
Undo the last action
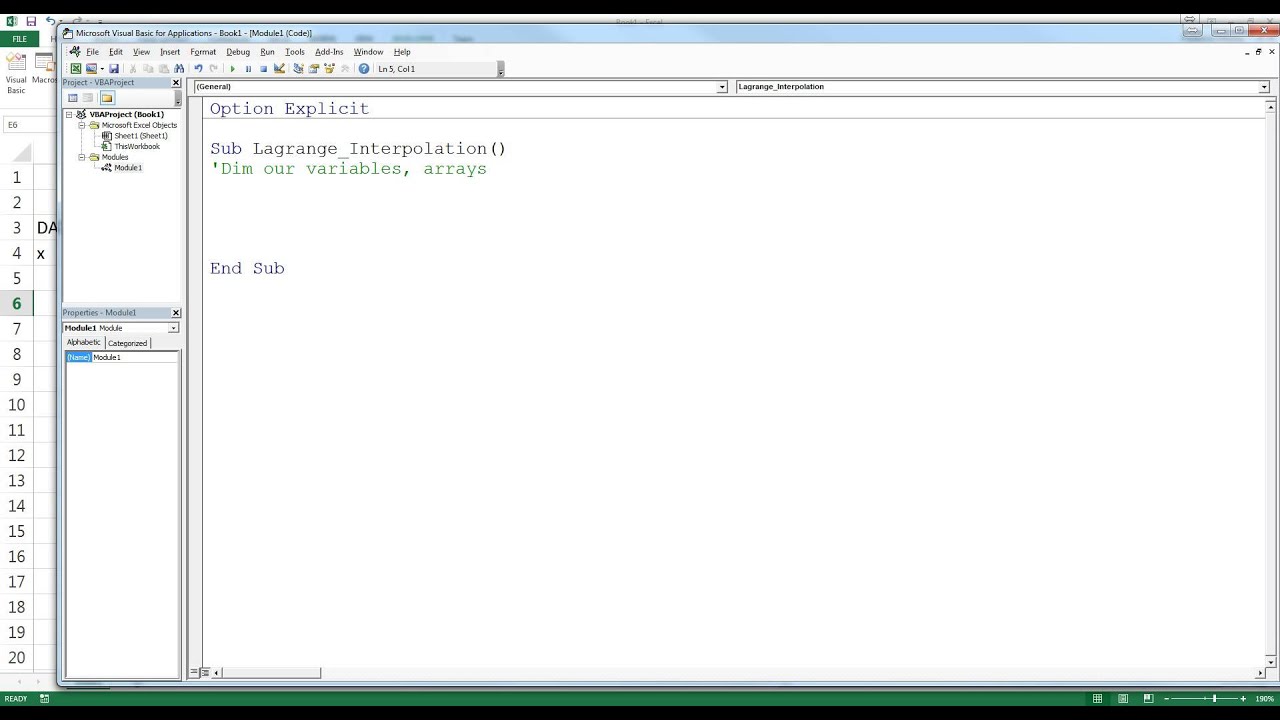(x=198, y=69)
